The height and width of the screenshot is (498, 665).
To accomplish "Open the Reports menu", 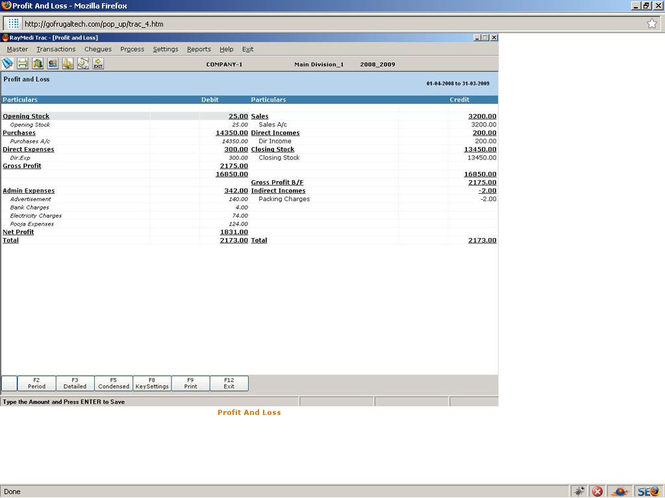I will (199, 49).
